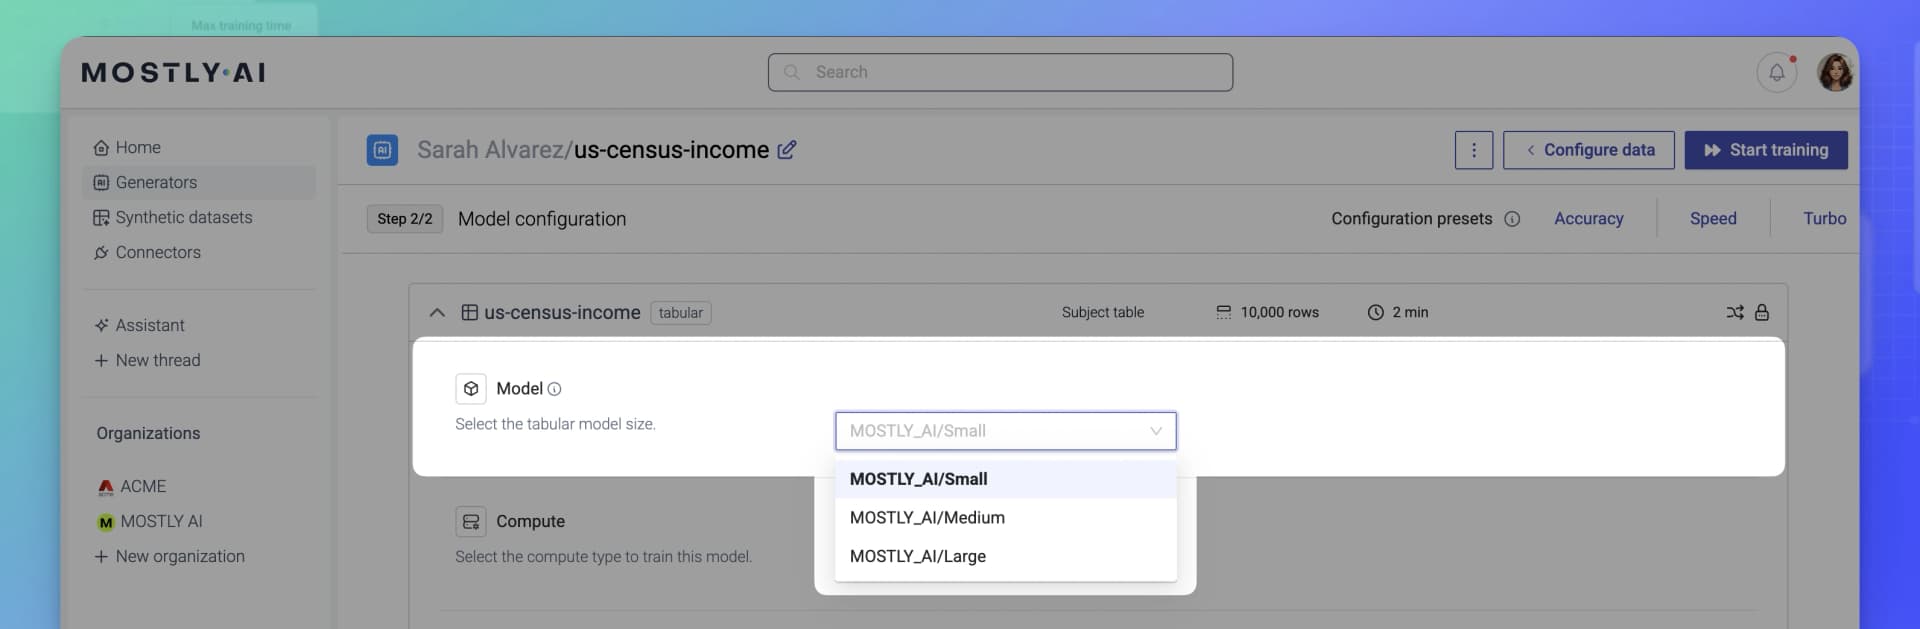Open the model size dropdown
1920x629 pixels.
[1005, 431]
